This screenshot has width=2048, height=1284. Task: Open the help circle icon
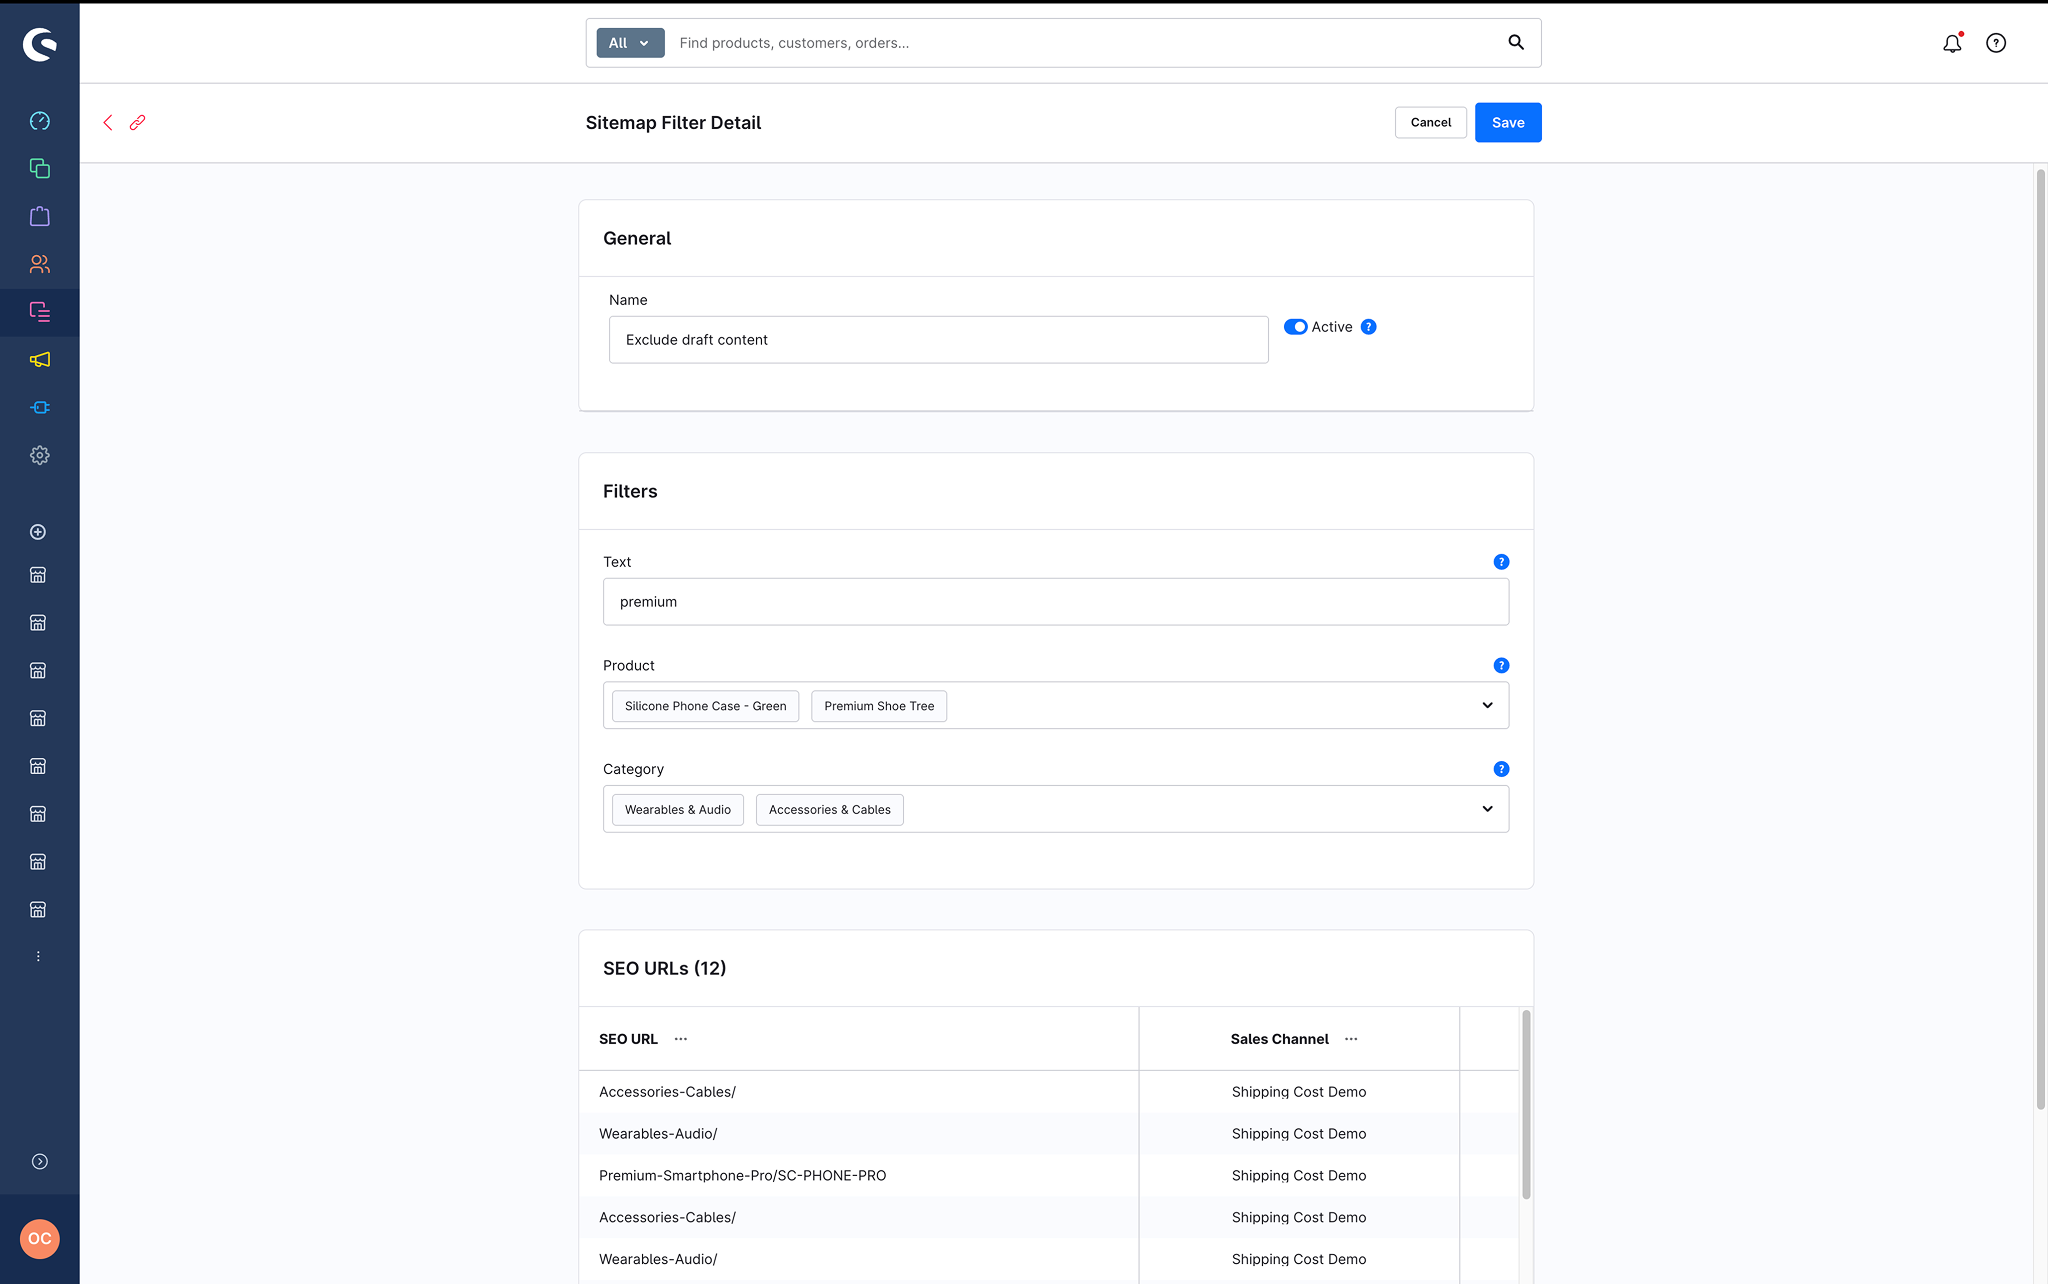pyautogui.click(x=1996, y=43)
